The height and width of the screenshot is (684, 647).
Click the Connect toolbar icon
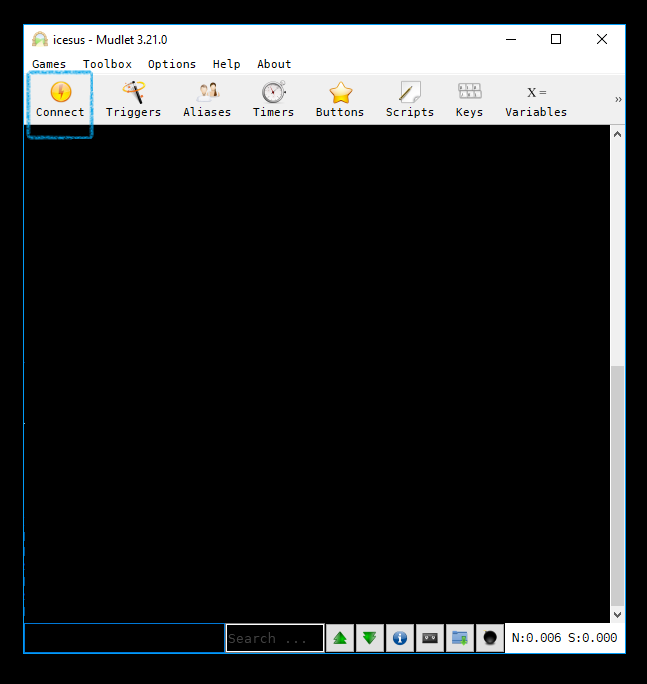click(x=60, y=100)
